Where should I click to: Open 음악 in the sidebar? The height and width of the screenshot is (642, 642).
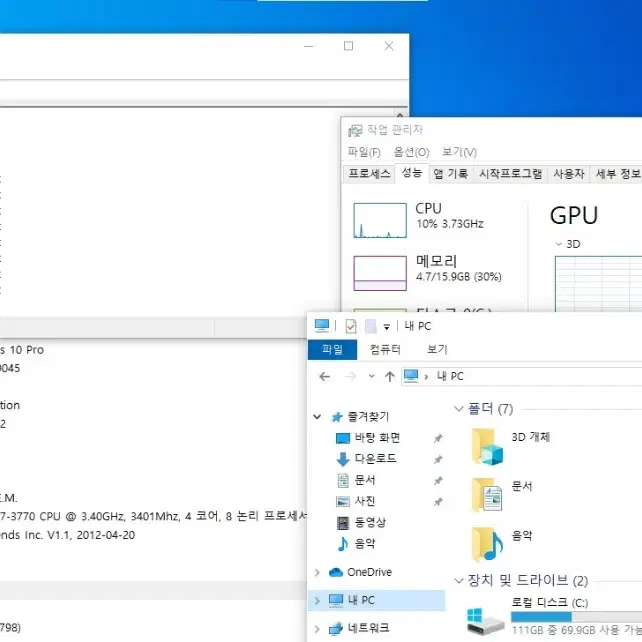pyautogui.click(x=364, y=544)
